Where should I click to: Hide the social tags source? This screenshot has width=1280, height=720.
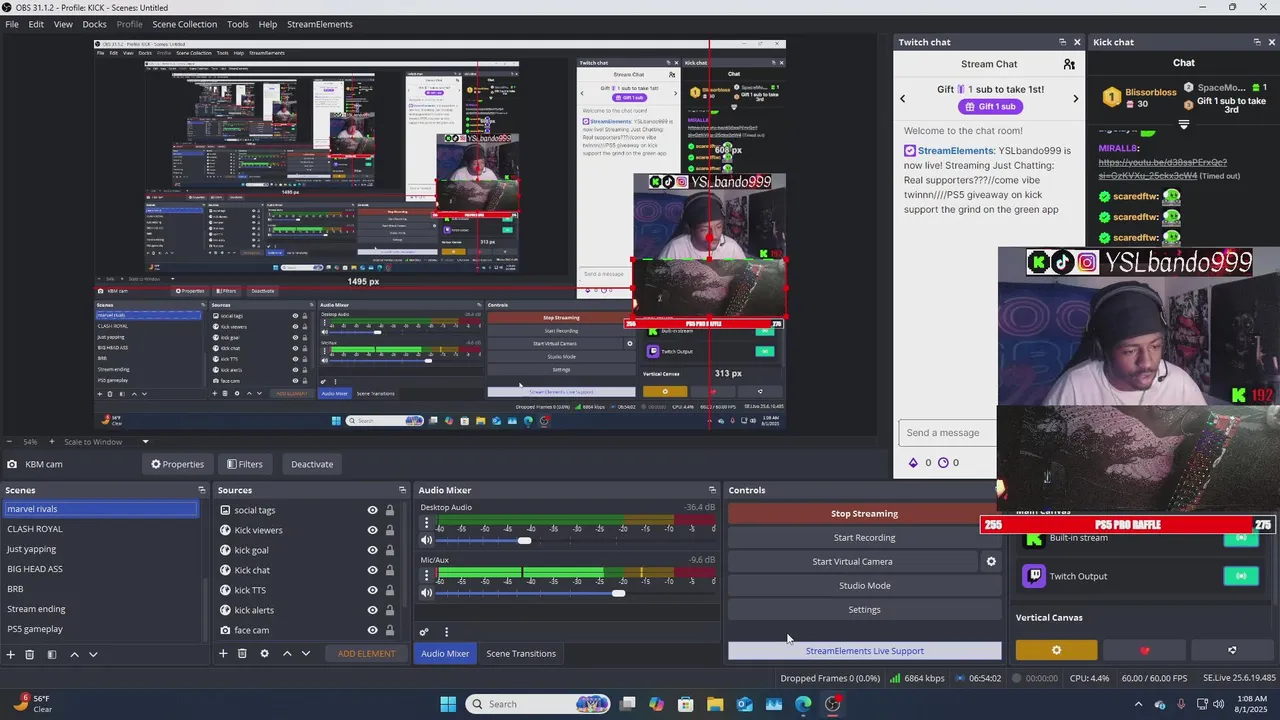pos(372,510)
